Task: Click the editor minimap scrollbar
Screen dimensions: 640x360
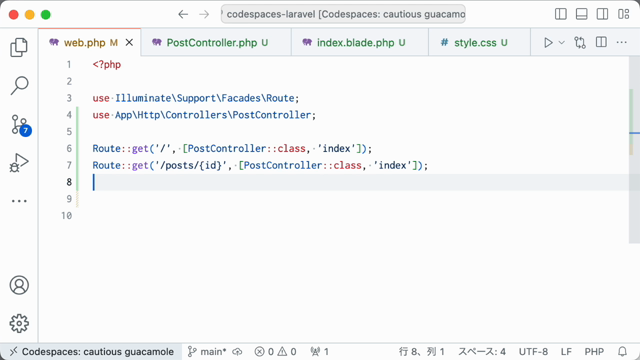Action: pos(634,150)
